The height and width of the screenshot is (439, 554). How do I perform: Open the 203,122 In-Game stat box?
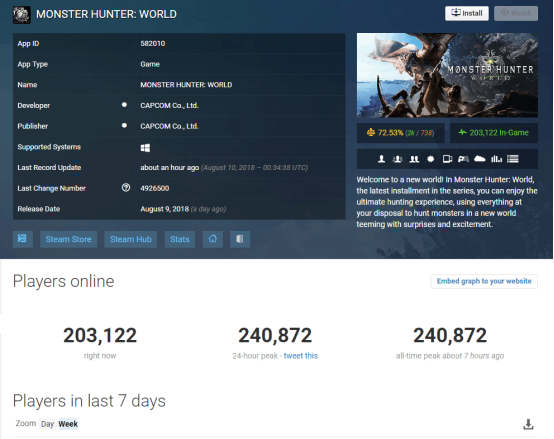pyautogui.click(x=494, y=133)
